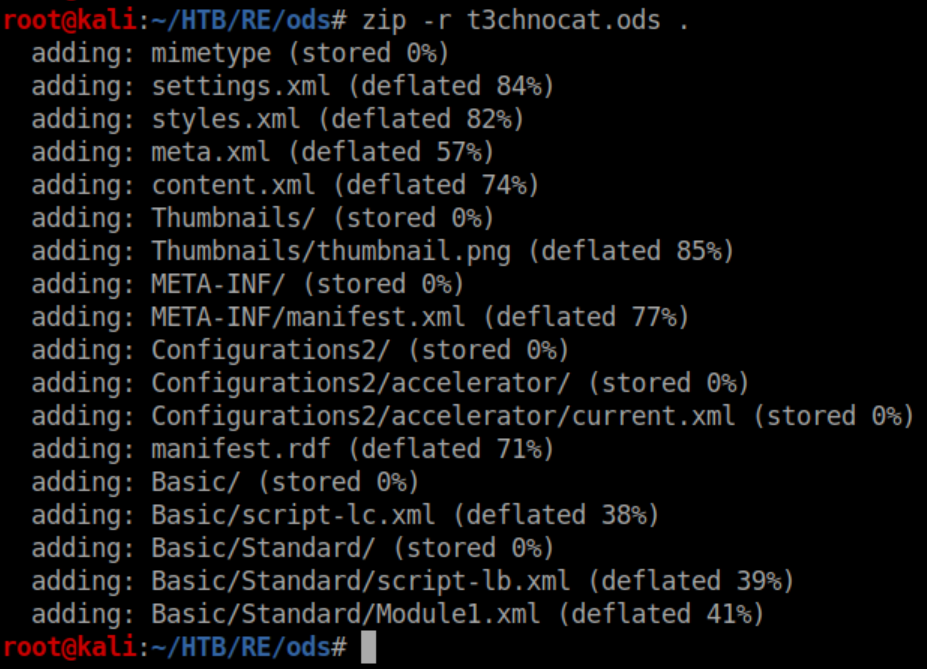Image resolution: width=927 pixels, height=669 pixels.
Task: Click Basic/Standard/Module1.xml entry
Action: coord(346,614)
